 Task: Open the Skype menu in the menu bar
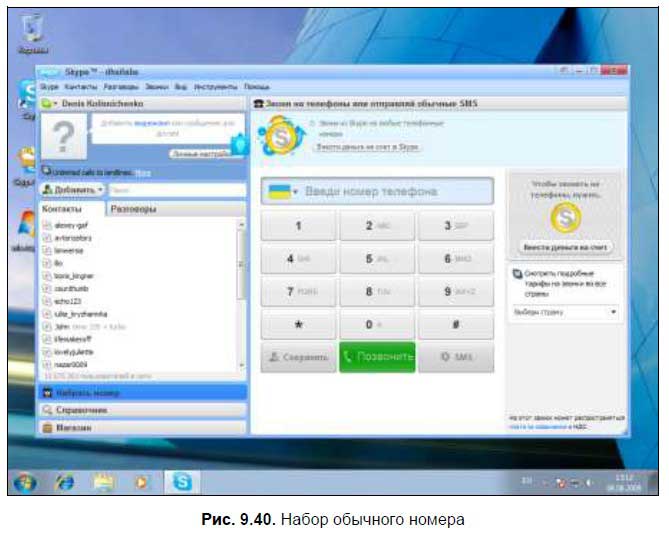tap(49, 87)
